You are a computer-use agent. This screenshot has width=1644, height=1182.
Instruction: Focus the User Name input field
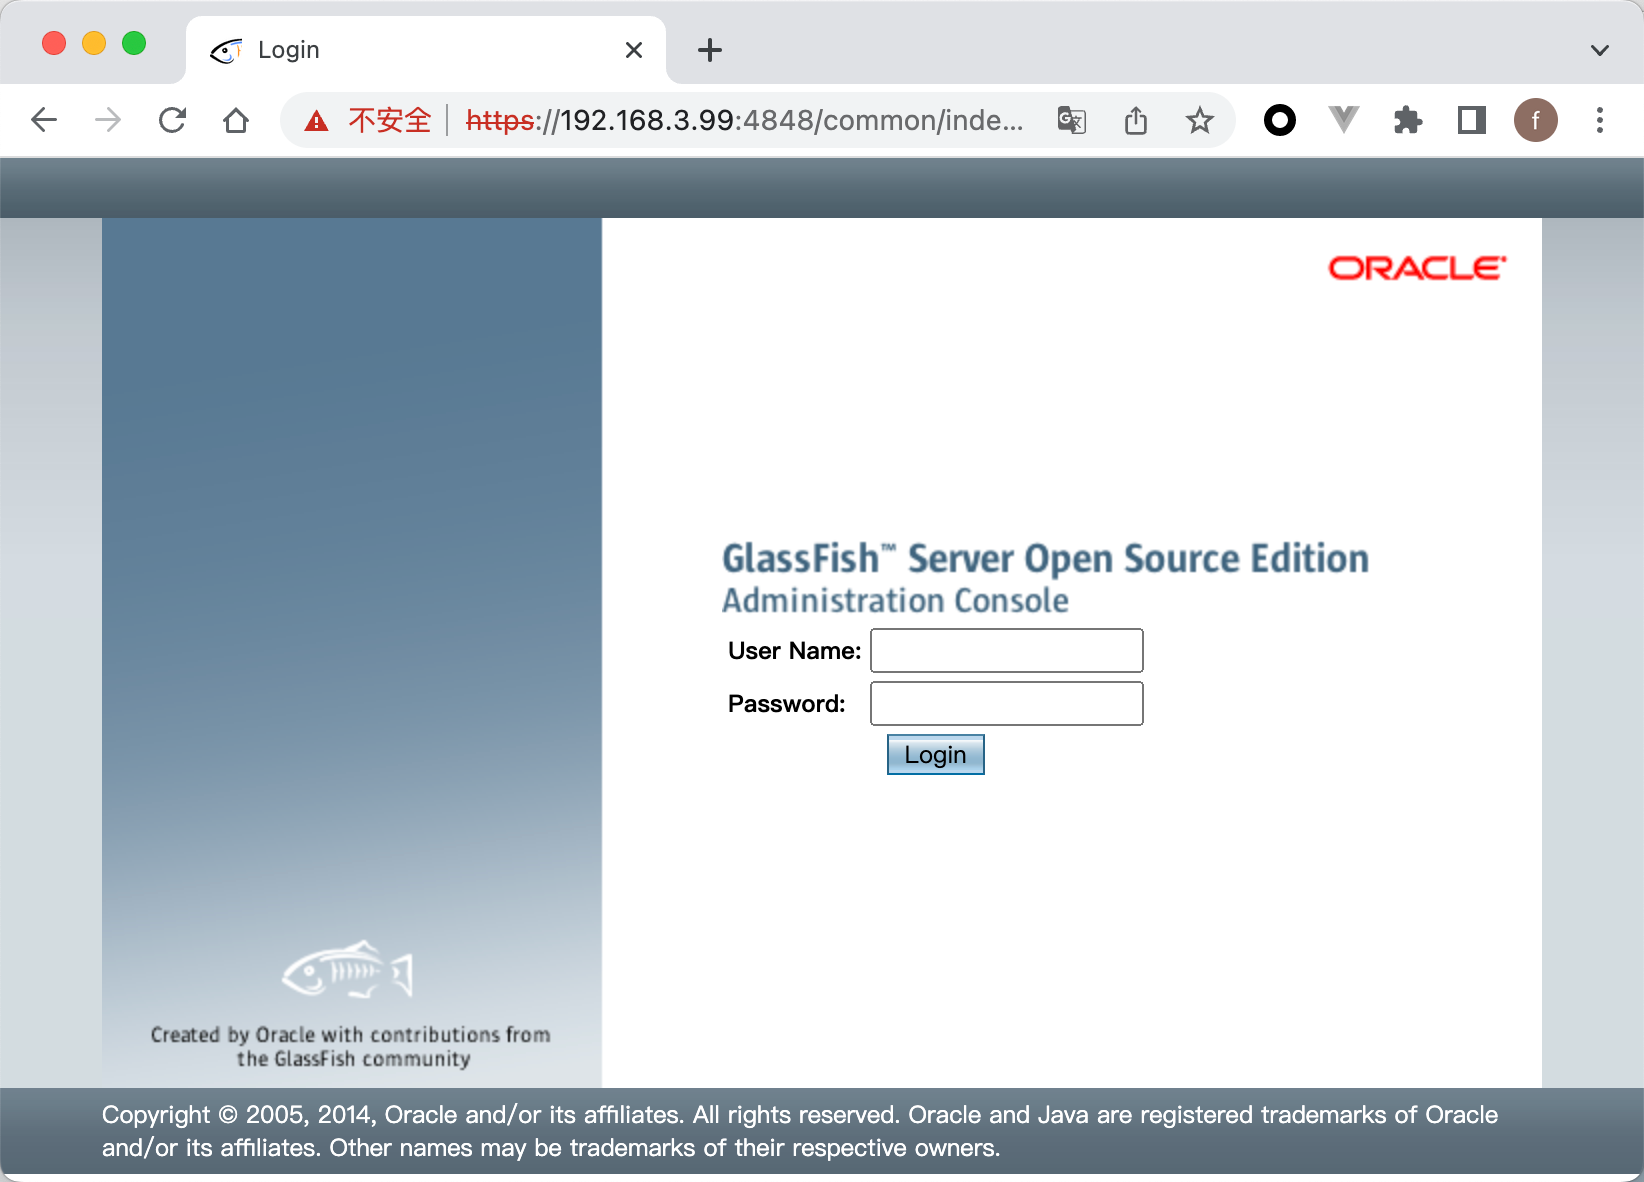[1006, 651]
